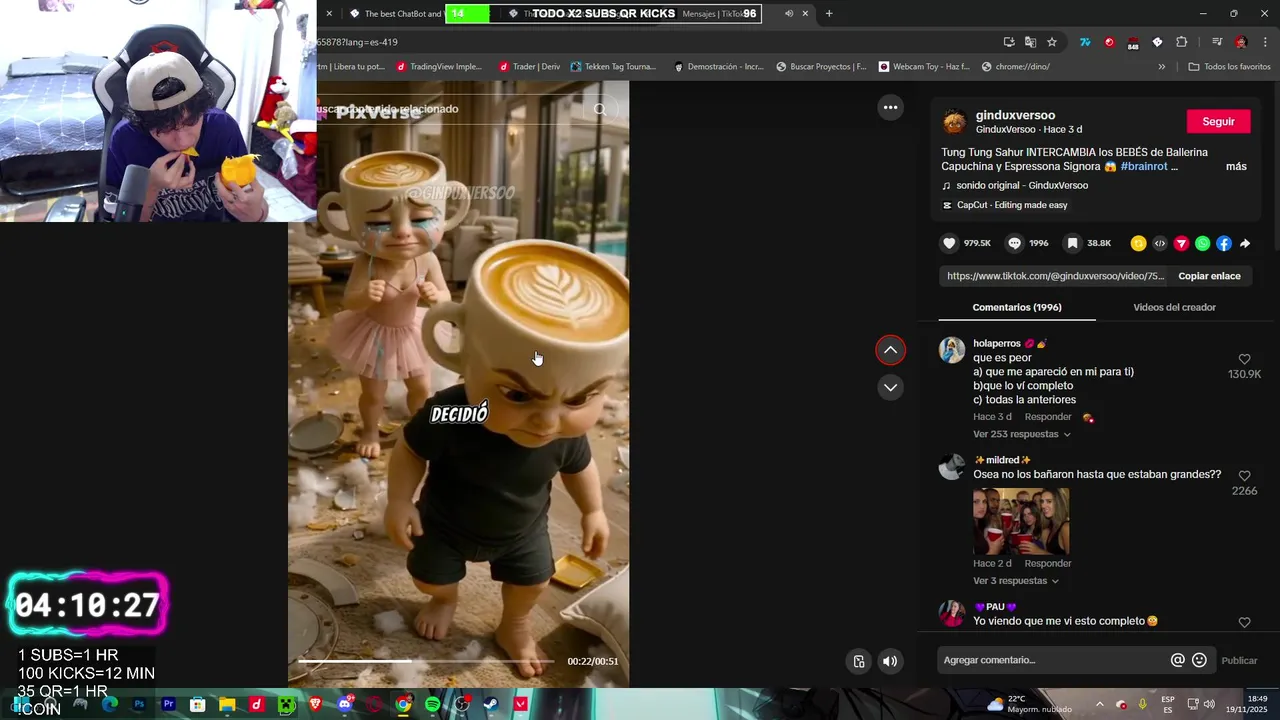Send video to friends with red arrow icon
This screenshot has width=1280, height=720.
tap(1181, 243)
